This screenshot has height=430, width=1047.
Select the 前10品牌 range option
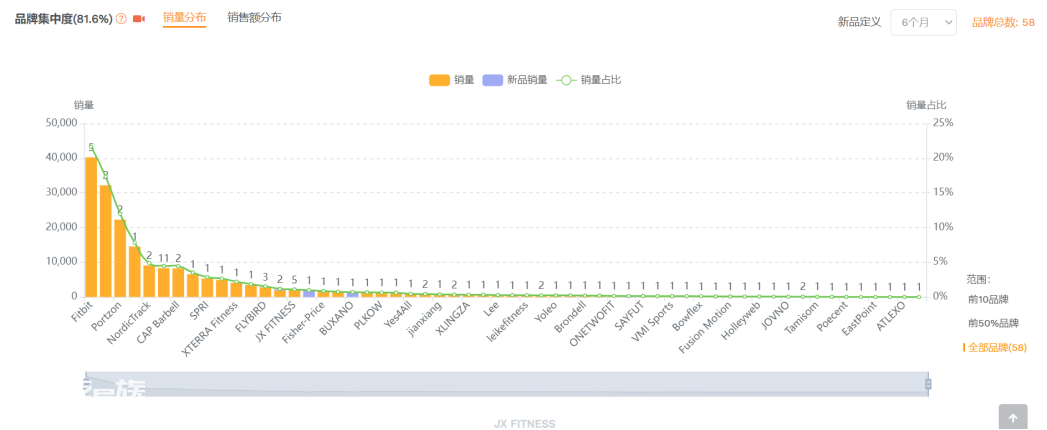pos(988,300)
